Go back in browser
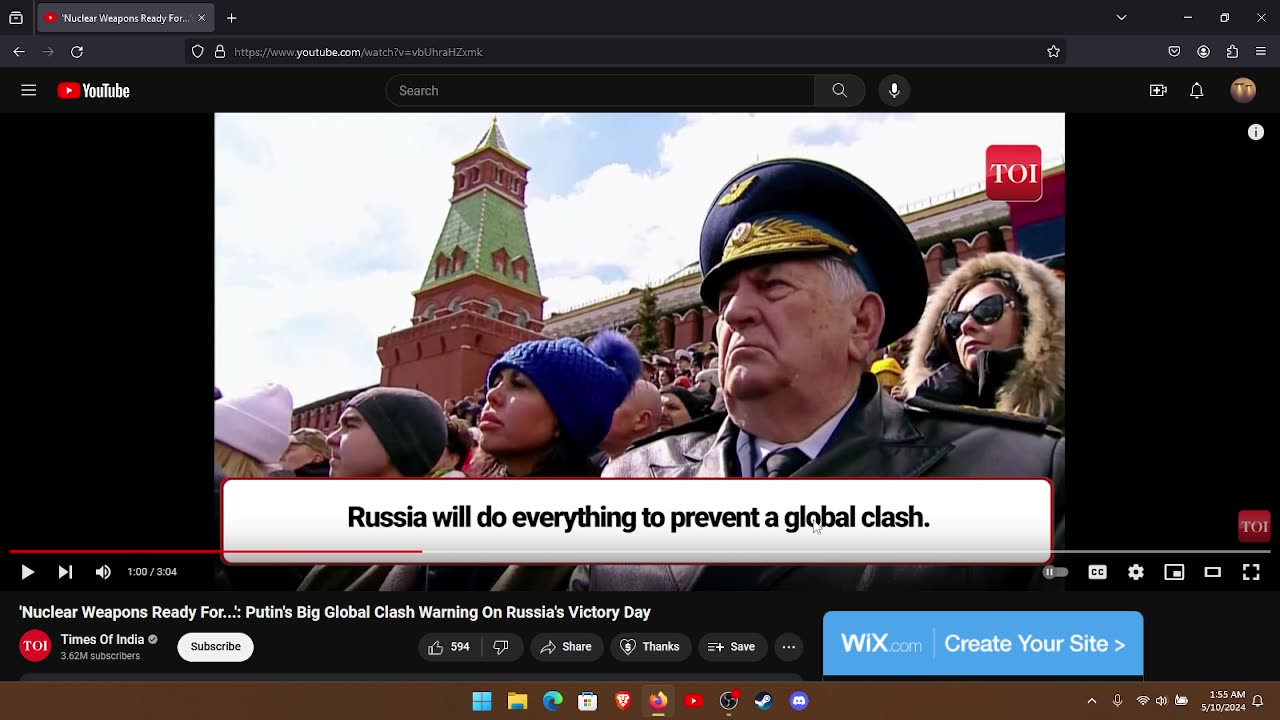Viewport: 1280px width, 720px height. [19, 52]
